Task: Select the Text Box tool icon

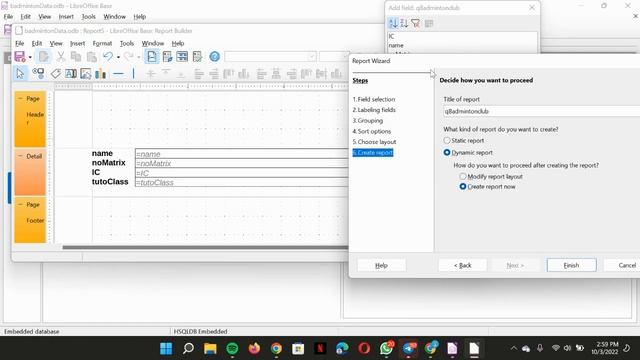Action: [71, 73]
